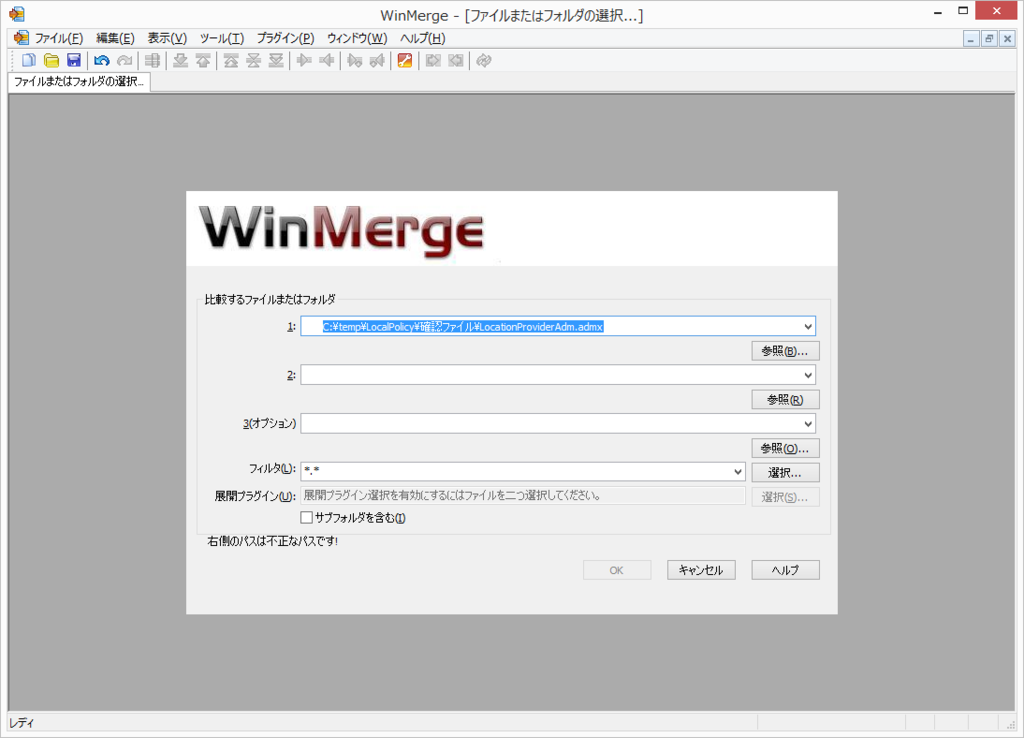Click the レディ status bar text
Image resolution: width=1024 pixels, height=738 pixels.
pos(22,723)
